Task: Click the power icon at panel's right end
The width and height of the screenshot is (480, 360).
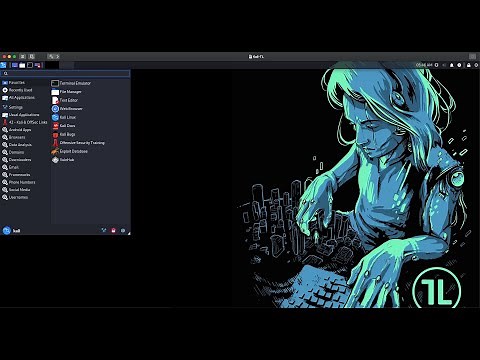Action: pyautogui.click(x=476, y=65)
